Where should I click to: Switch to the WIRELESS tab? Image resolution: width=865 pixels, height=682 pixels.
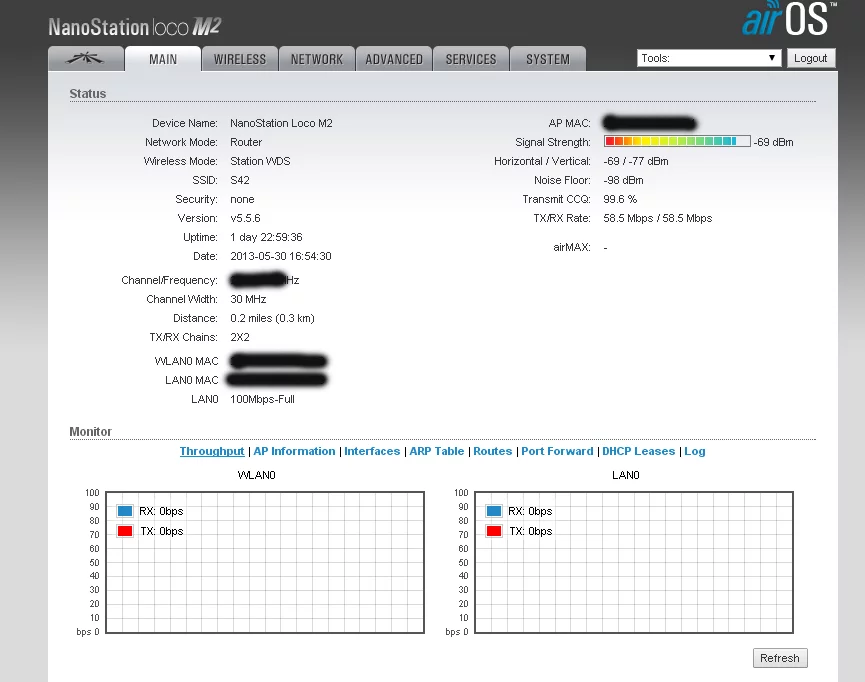240,59
